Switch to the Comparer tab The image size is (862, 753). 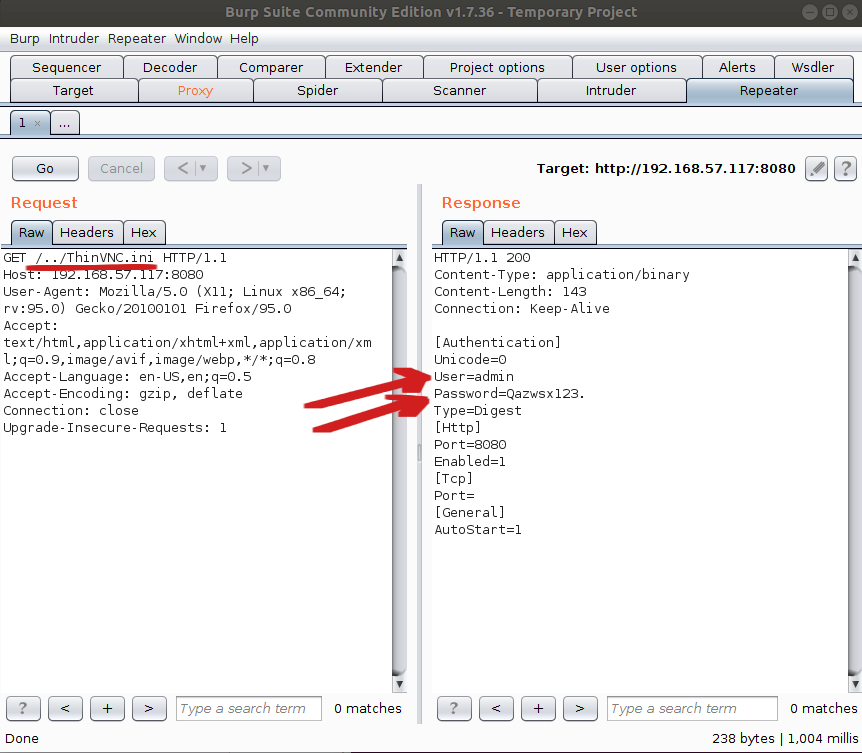coord(271,67)
